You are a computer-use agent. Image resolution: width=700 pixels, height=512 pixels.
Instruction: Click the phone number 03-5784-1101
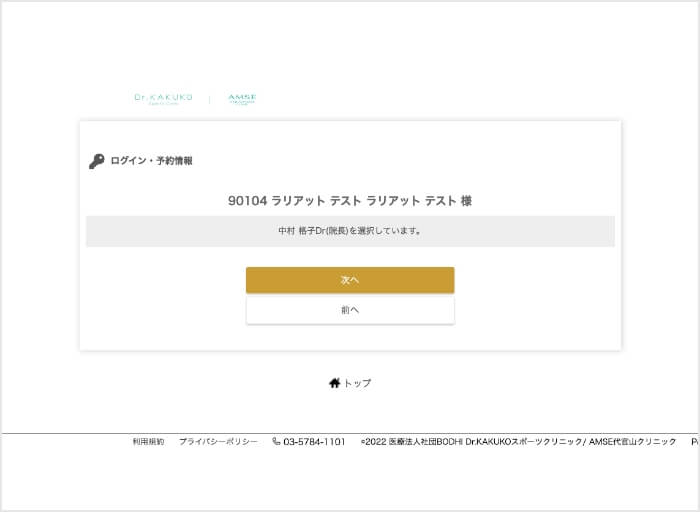tap(314, 441)
